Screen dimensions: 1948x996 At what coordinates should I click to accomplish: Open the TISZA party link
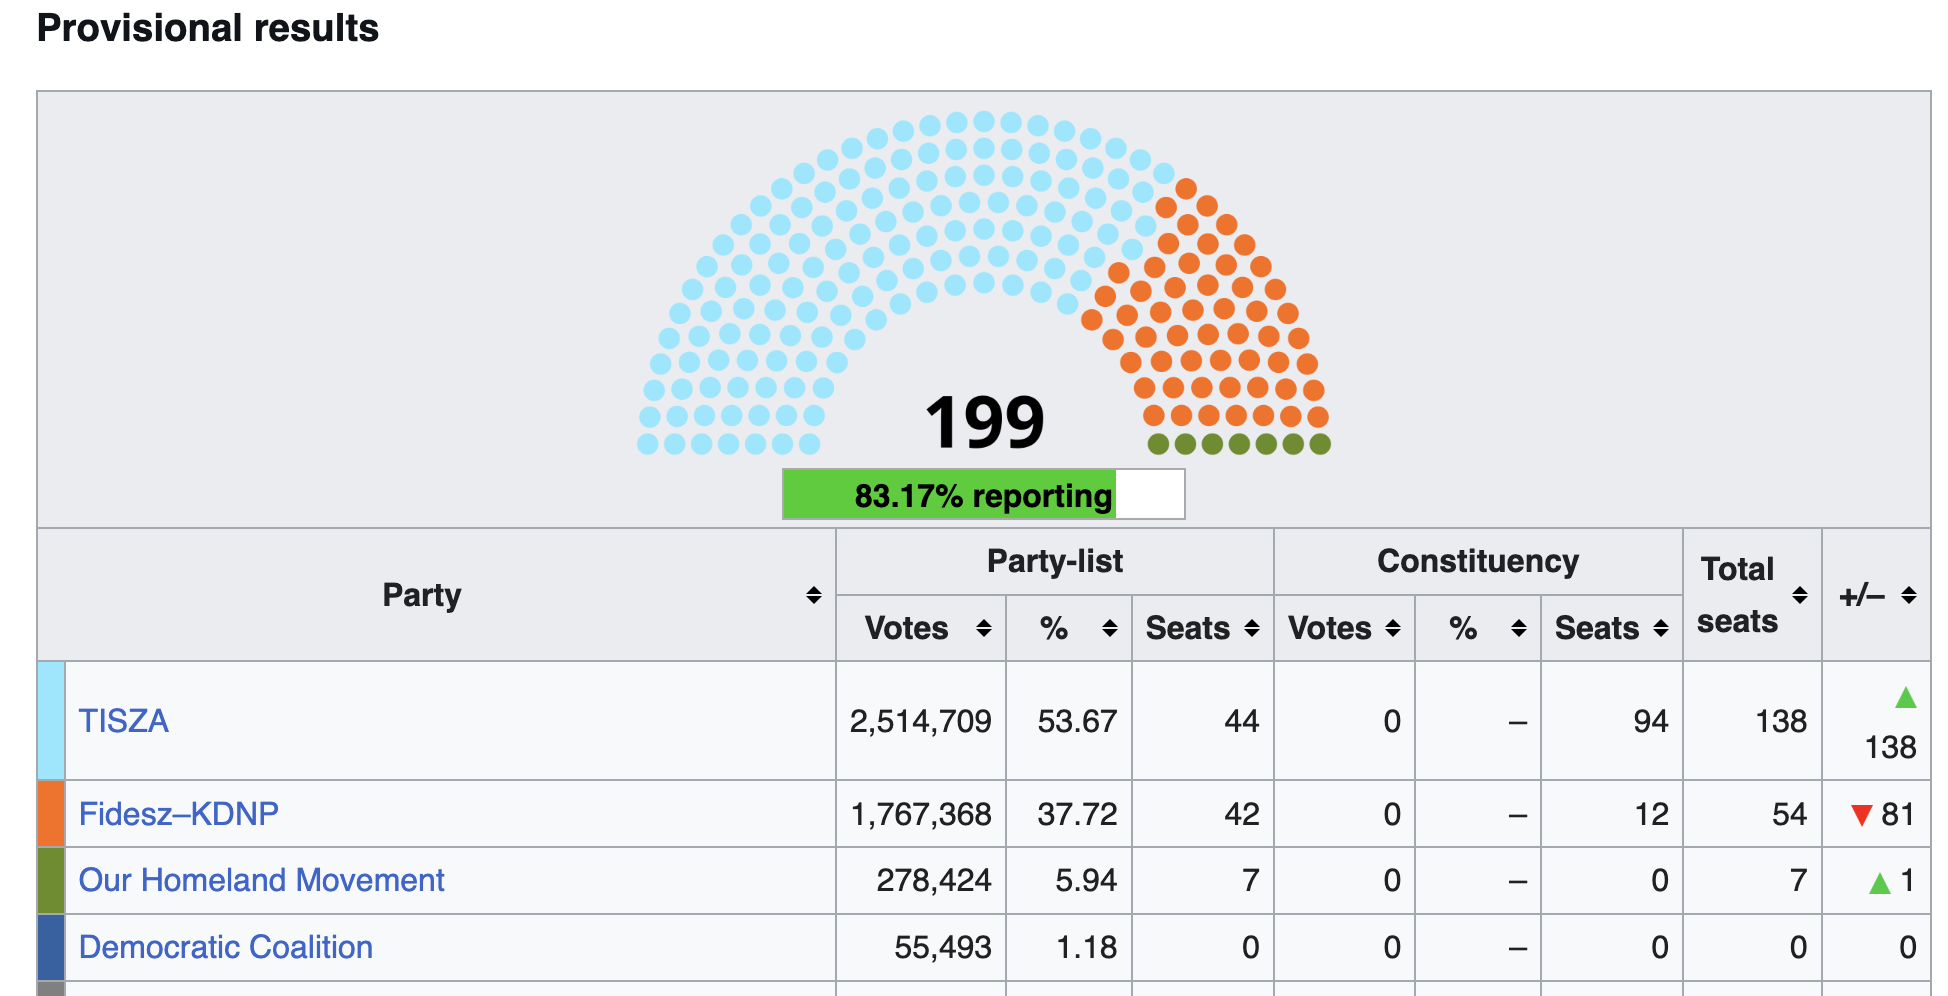[124, 721]
